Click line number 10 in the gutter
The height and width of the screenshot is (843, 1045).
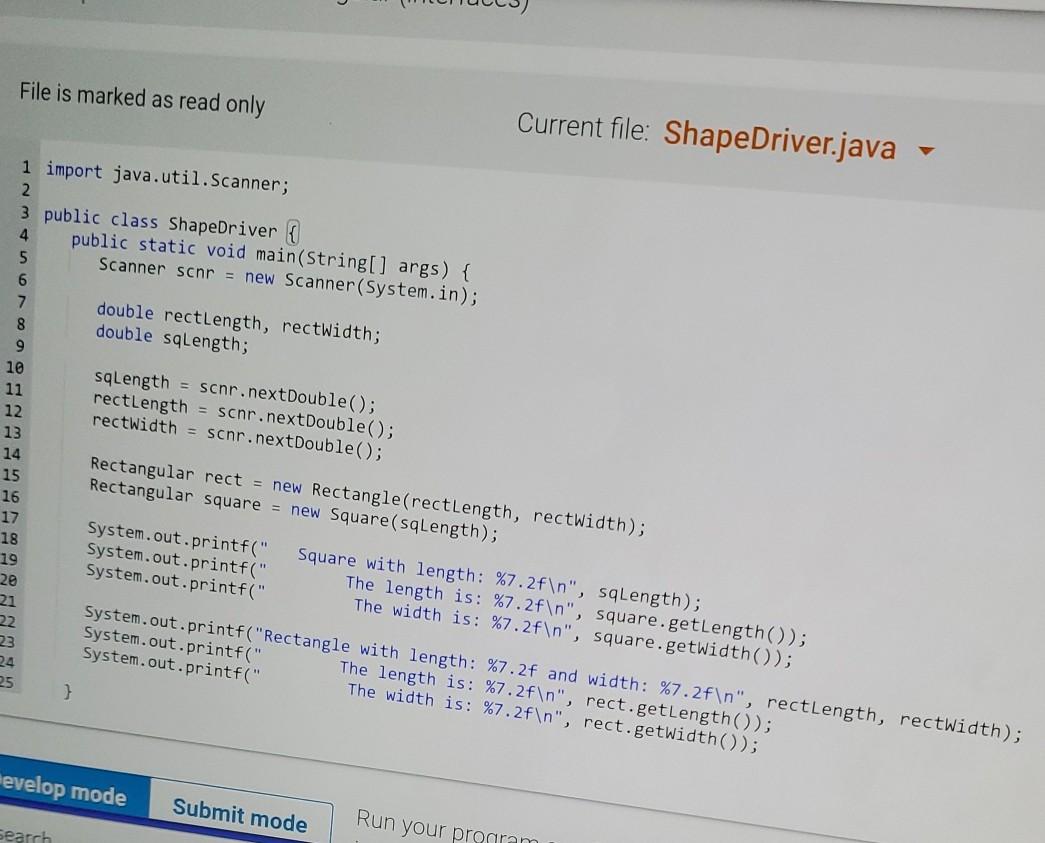[x=15, y=367]
